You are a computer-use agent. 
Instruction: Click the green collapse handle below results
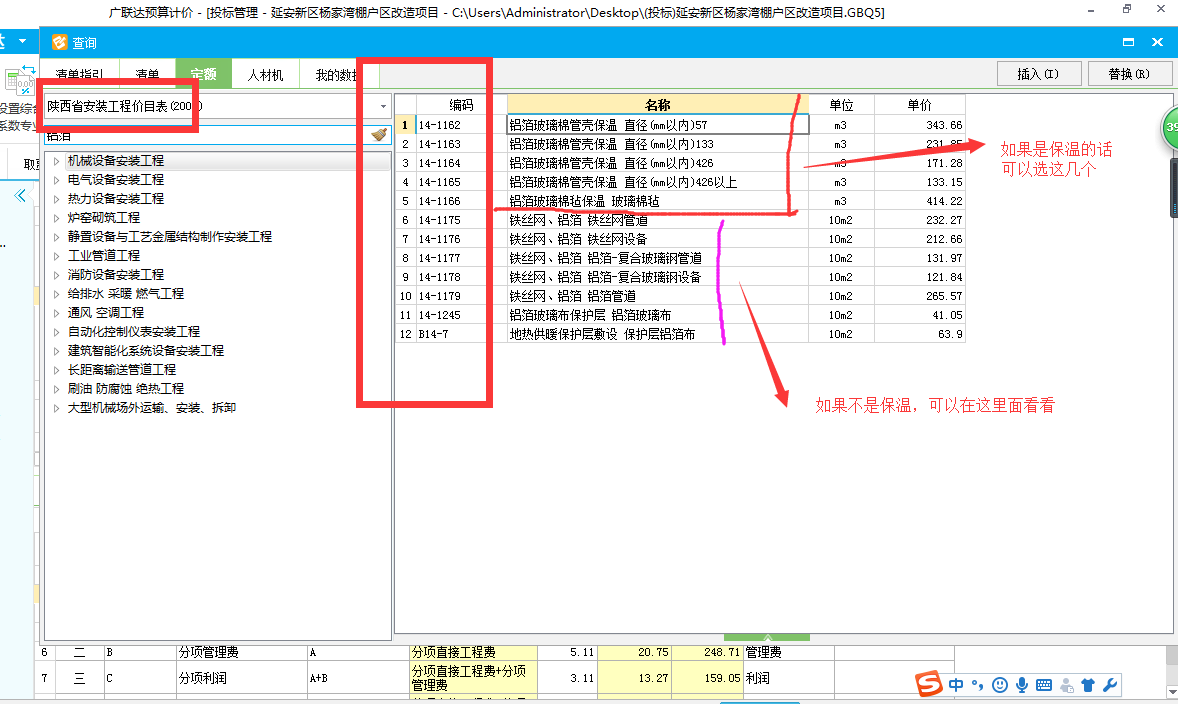[767, 637]
